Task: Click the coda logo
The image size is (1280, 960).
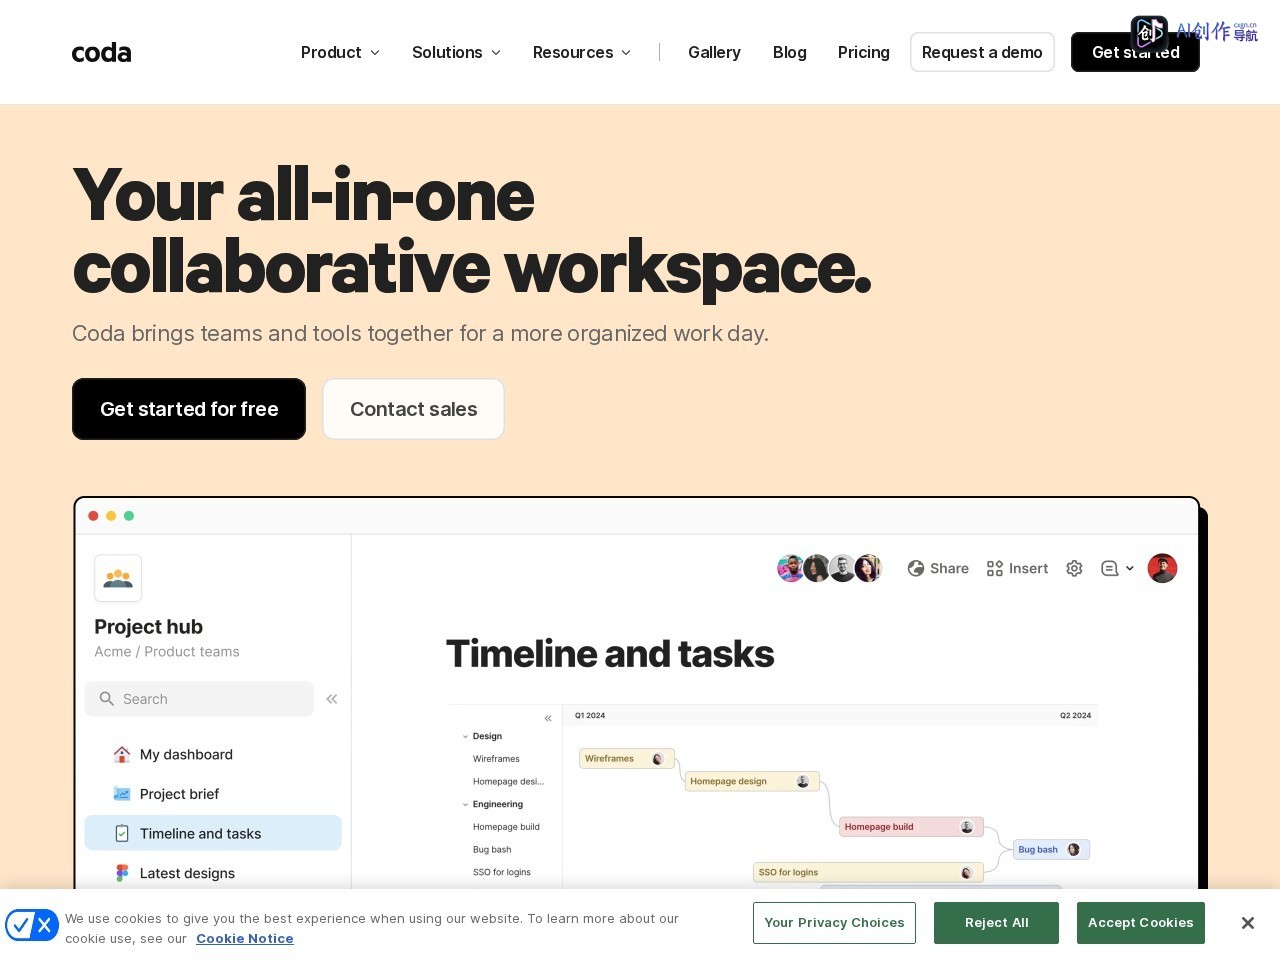Action: 101,52
